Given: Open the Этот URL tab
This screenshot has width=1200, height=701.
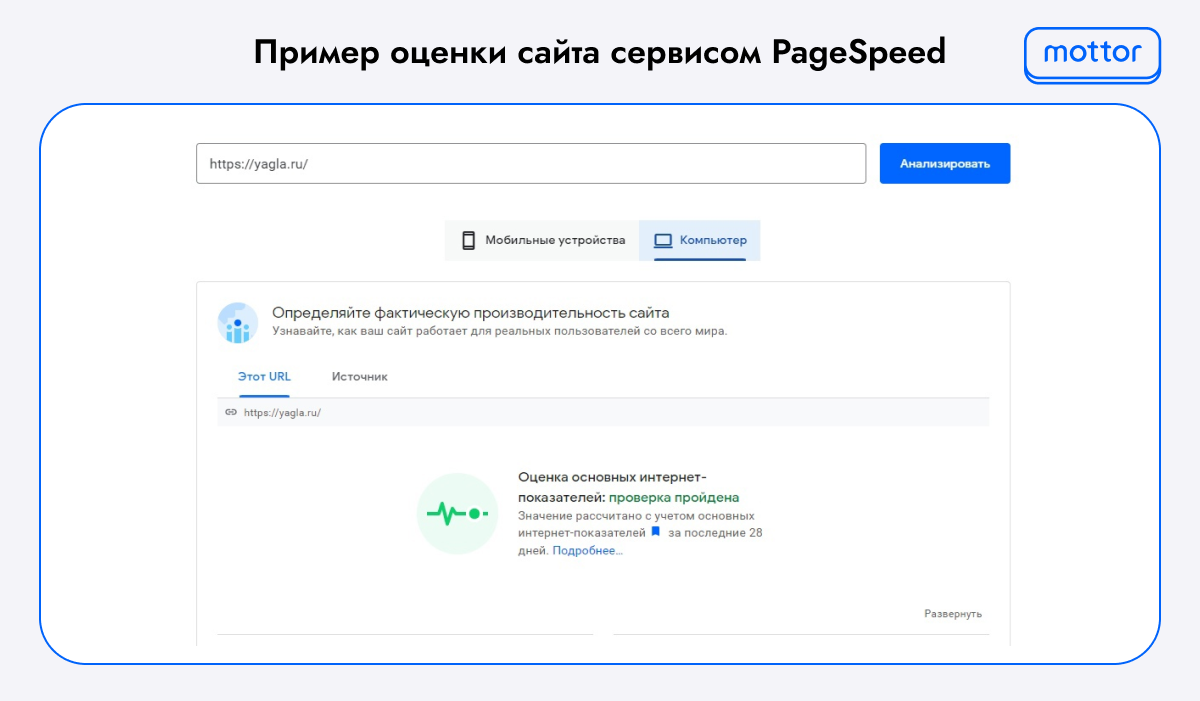Looking at the screenshot, I should pyautogui.click(x=264, y=377).
